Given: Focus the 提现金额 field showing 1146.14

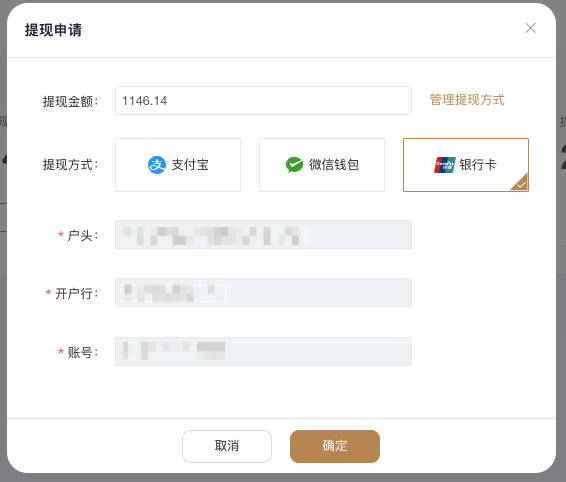Looking at the screenshot, I should click(x=263, y=100).
